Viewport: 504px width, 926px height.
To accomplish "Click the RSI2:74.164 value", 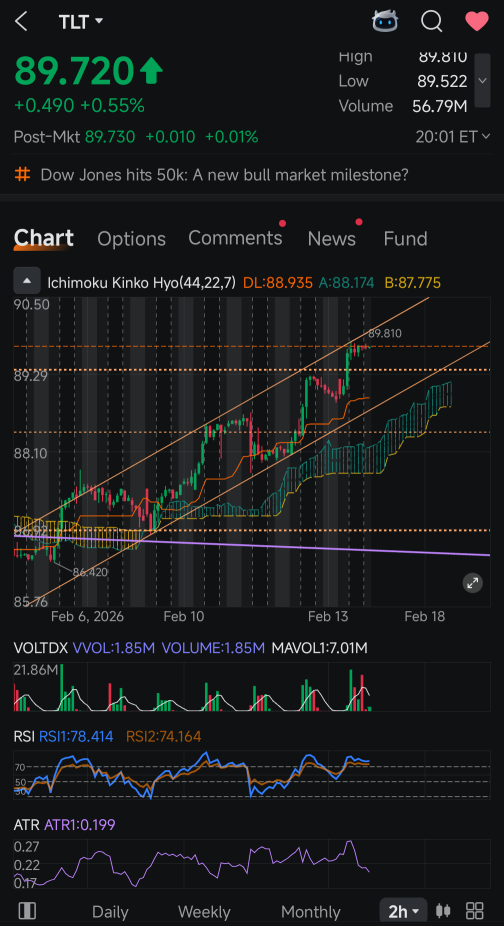I will 164,736.
